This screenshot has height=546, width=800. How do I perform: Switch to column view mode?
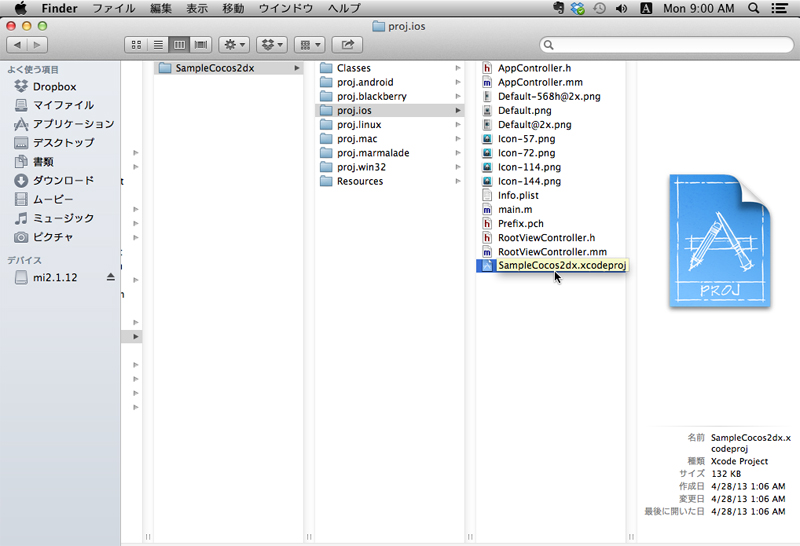click(x=180, y=45)
